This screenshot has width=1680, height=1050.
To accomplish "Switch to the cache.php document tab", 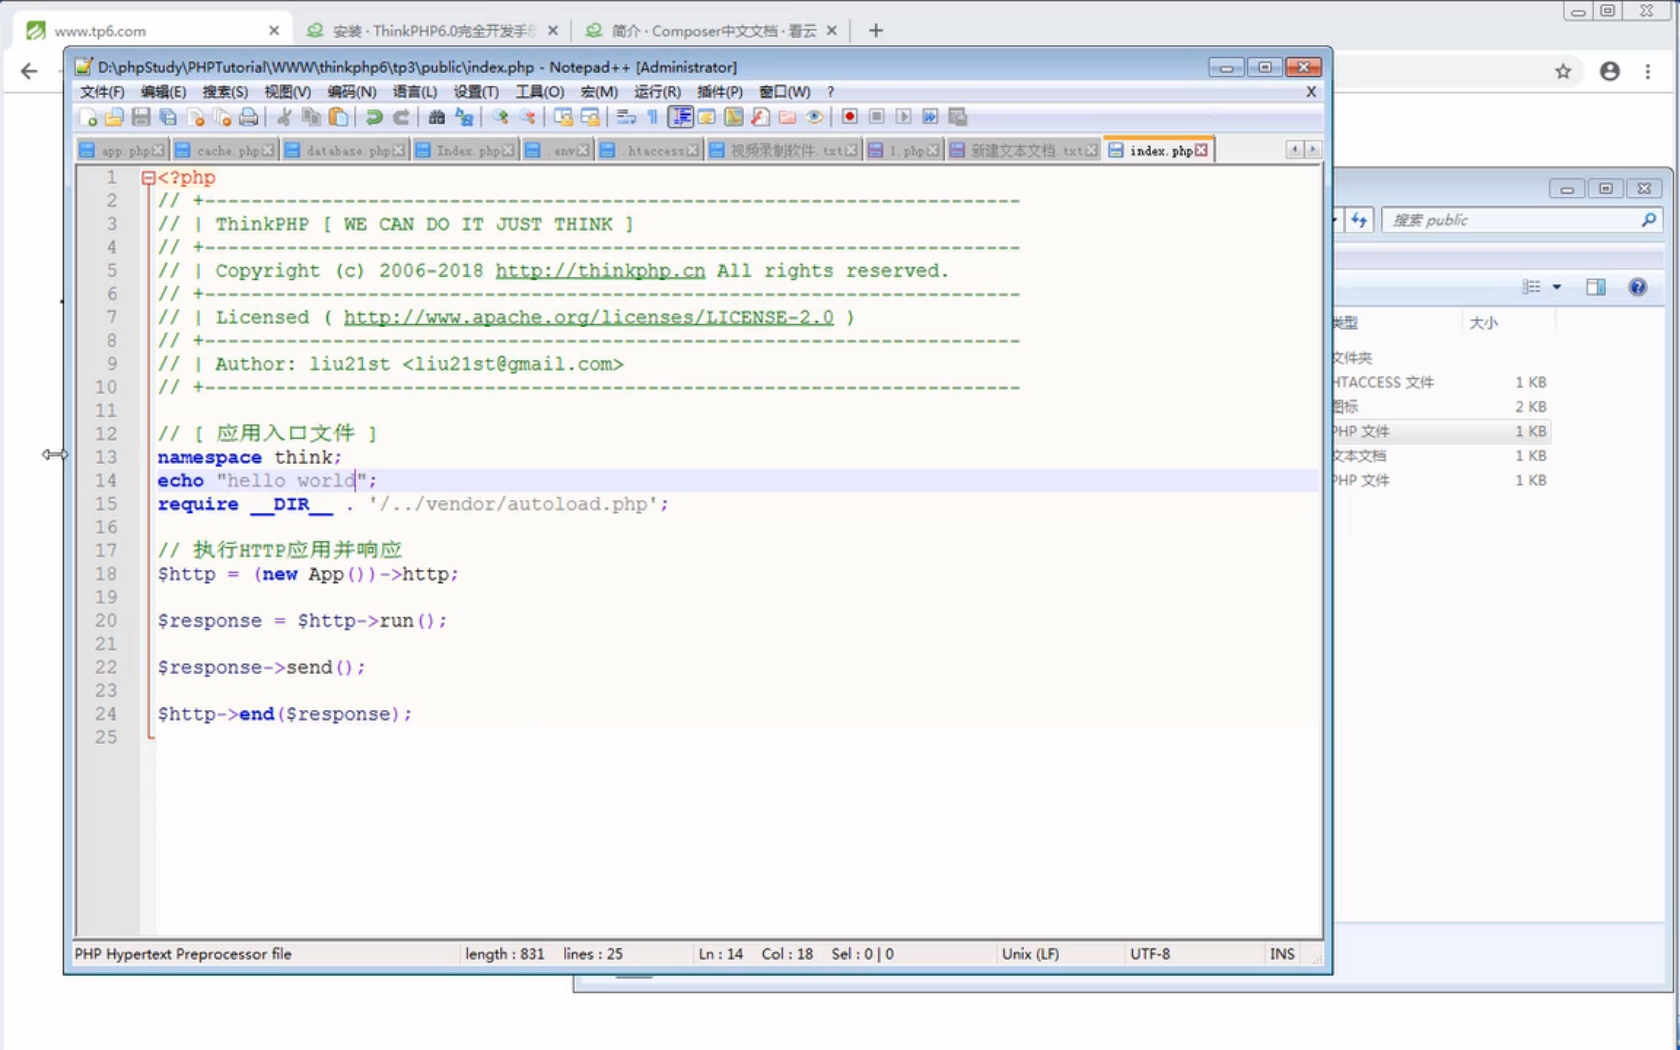I will [x=223, y=150].
